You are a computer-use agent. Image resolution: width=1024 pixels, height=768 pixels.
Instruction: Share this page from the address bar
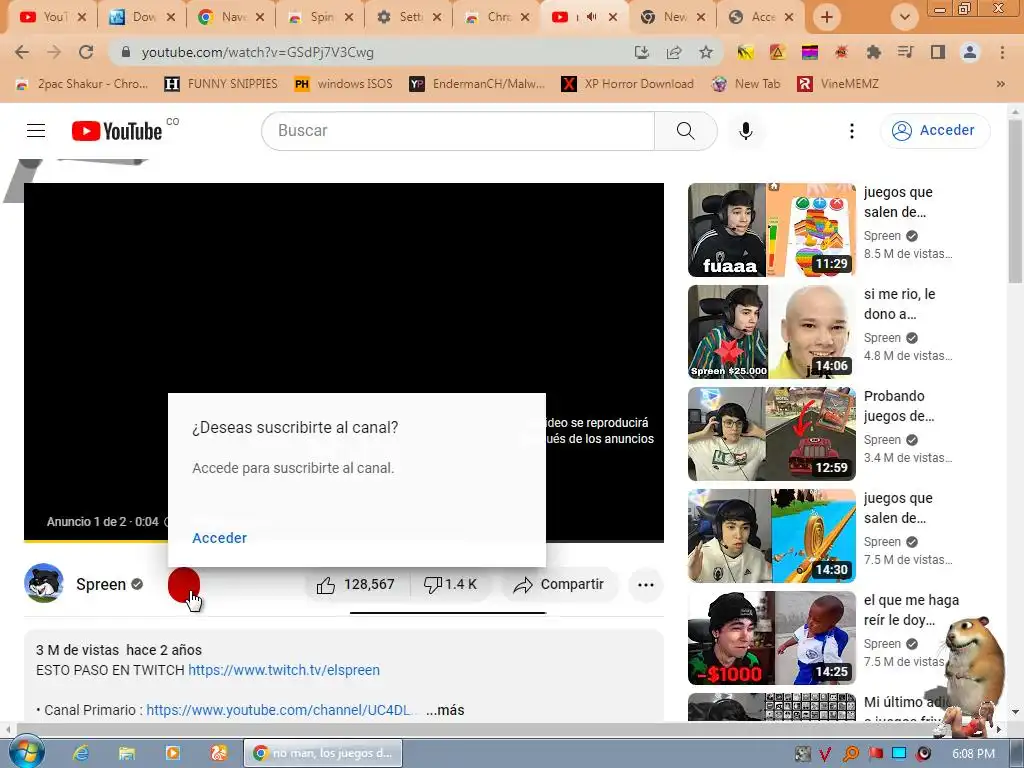pos(674,52)
